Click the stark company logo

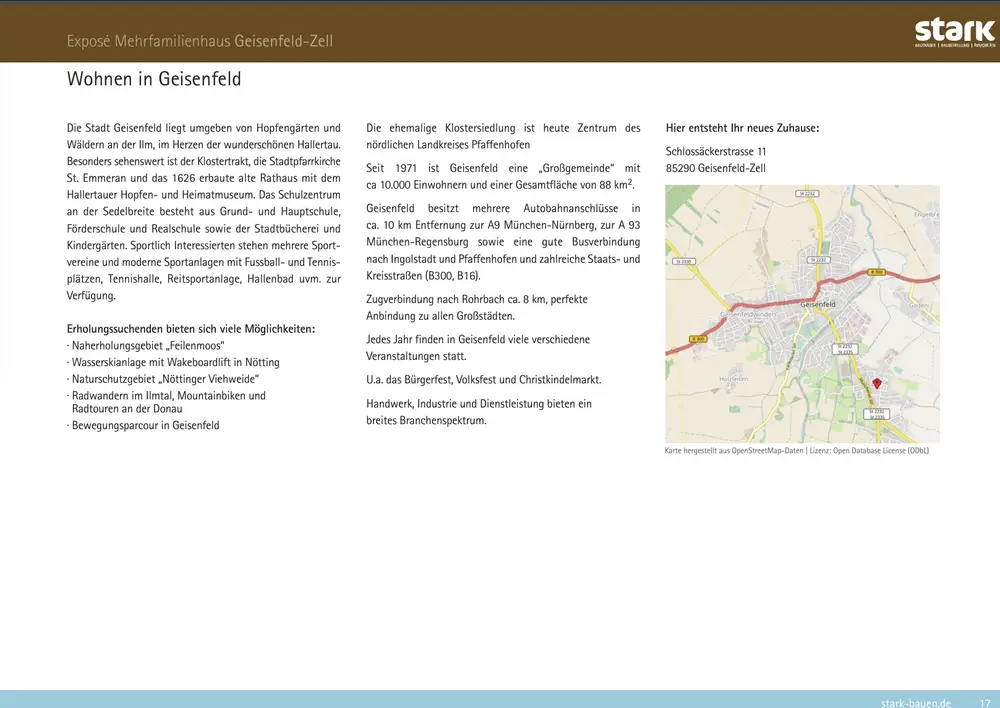[x=955, y=33]
